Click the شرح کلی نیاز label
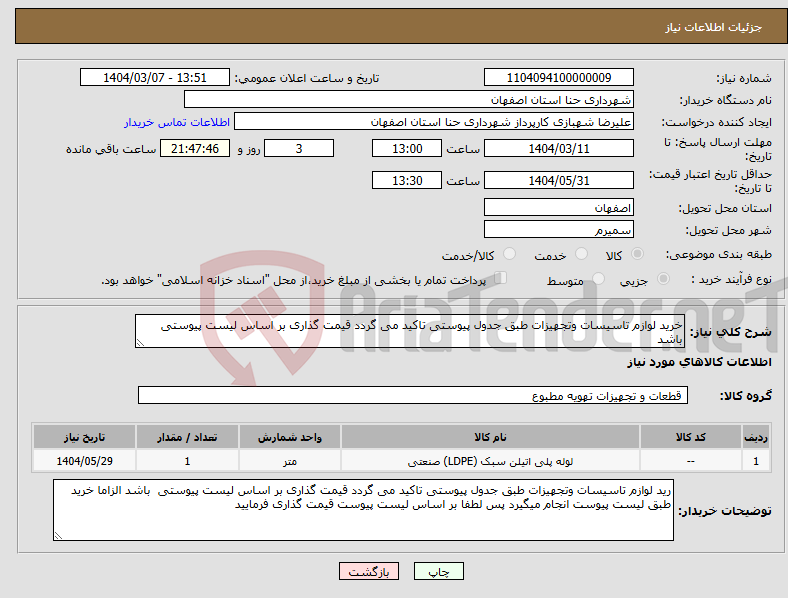Viewport: 788px width, 598px height. 730,332
